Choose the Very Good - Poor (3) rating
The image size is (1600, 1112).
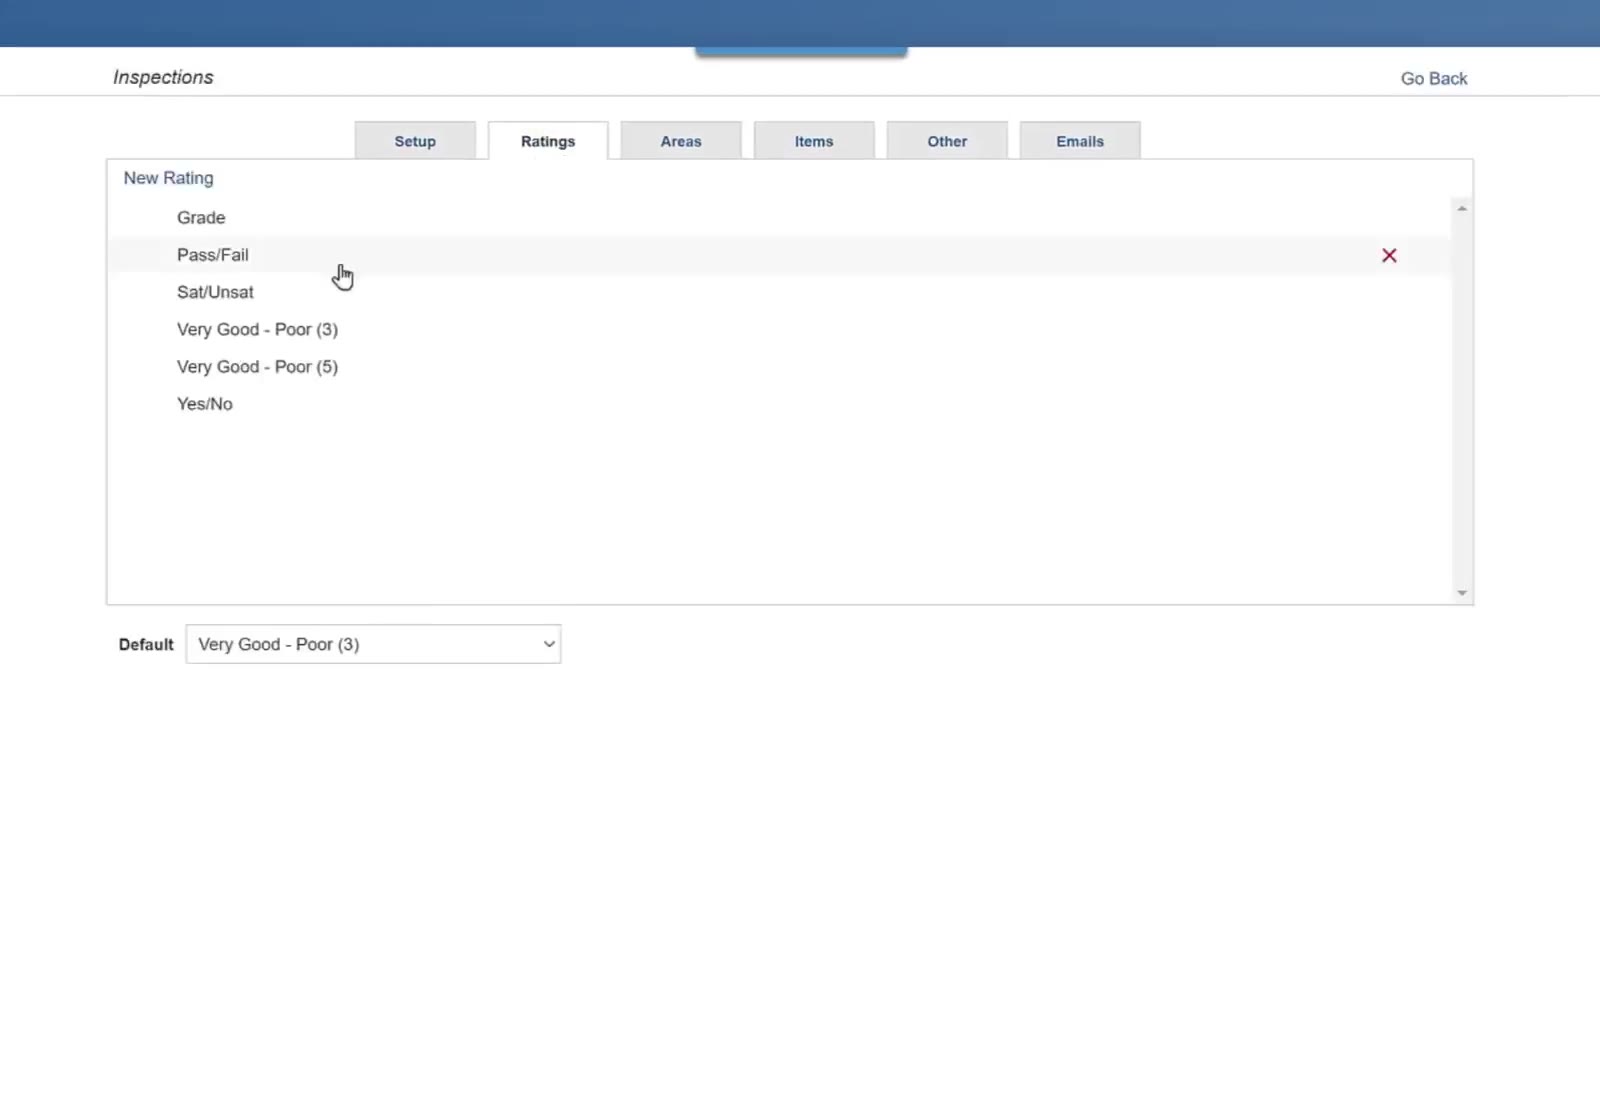(x=779, y=329)
